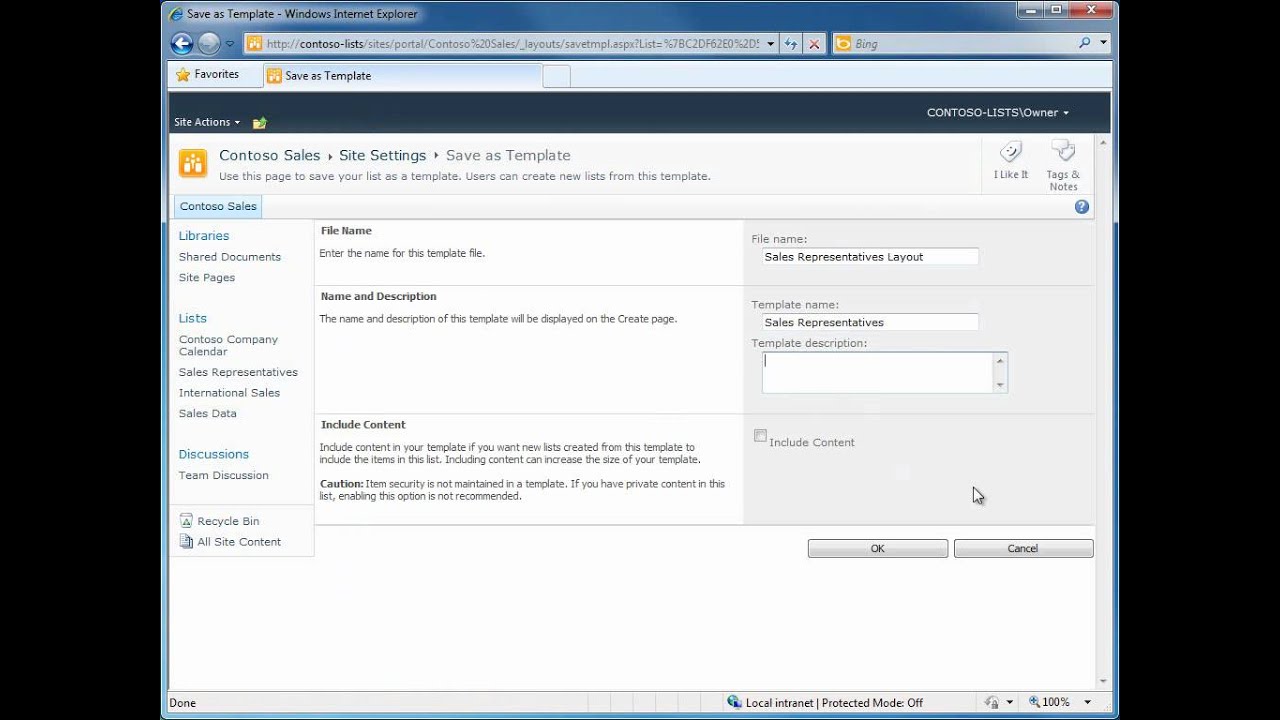The height and width of the screenshot is (720, 1280).
Task: Open the security status dropdown arrow
Action: click(x=1010, y=703)
